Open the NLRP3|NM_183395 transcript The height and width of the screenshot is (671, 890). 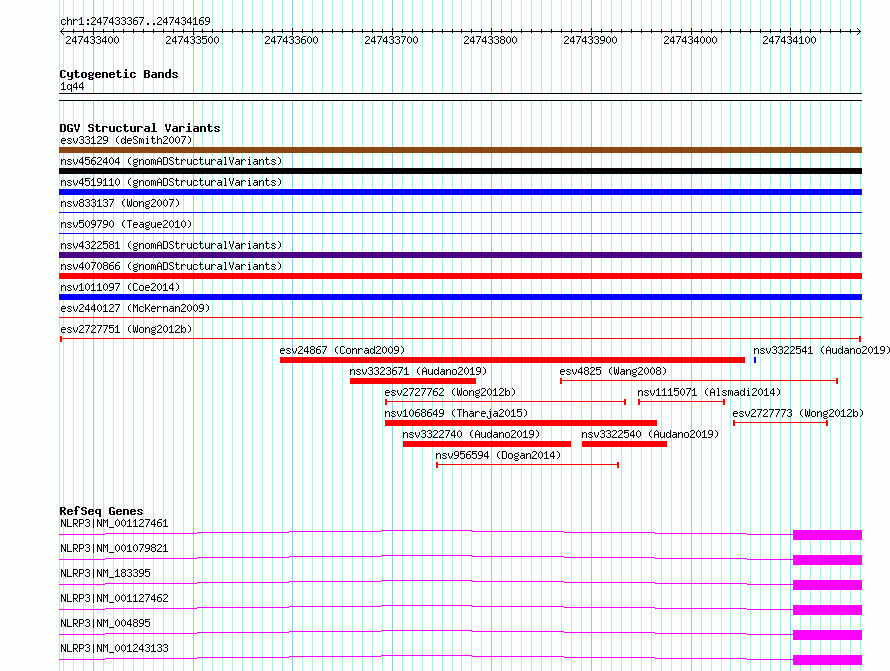coord(105,573)
